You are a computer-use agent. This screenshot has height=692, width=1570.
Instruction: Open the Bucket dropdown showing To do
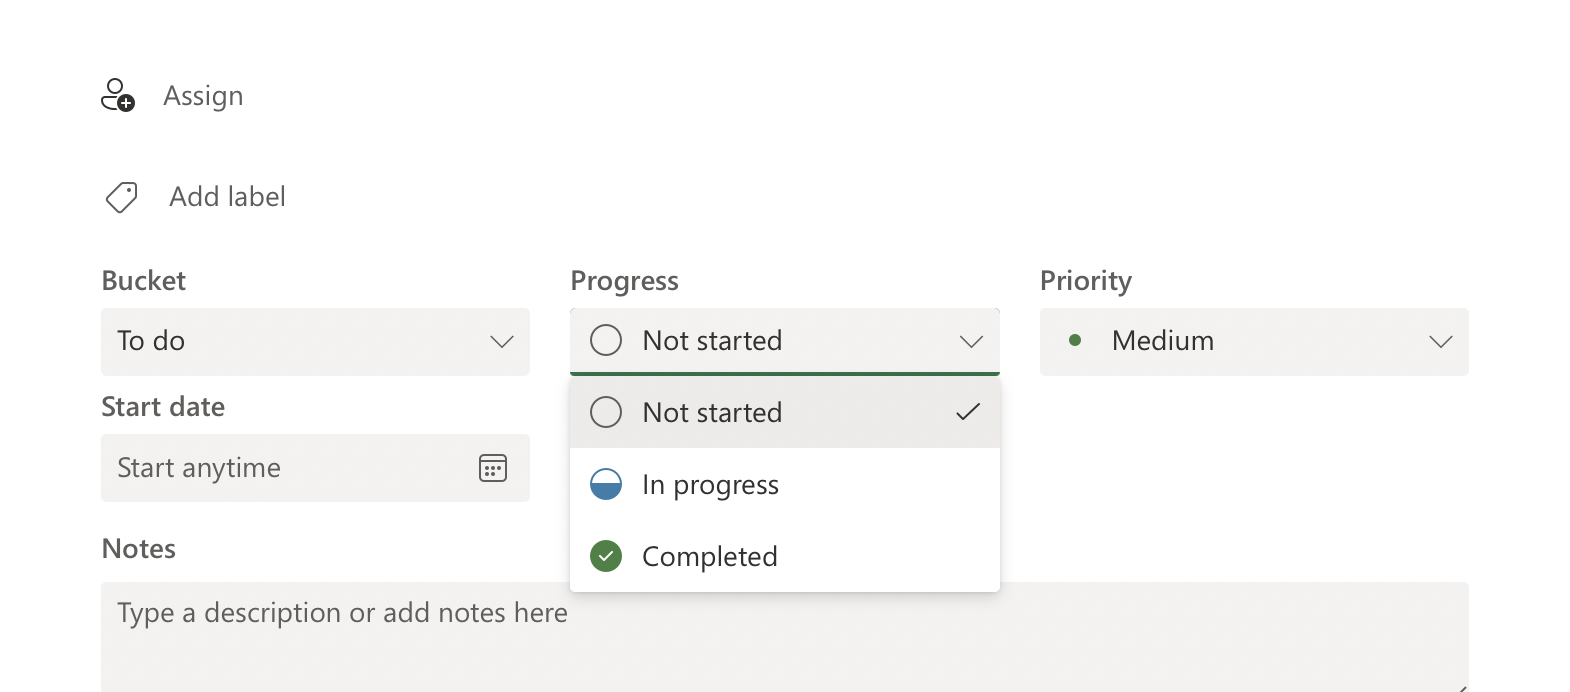coord(315,342)
